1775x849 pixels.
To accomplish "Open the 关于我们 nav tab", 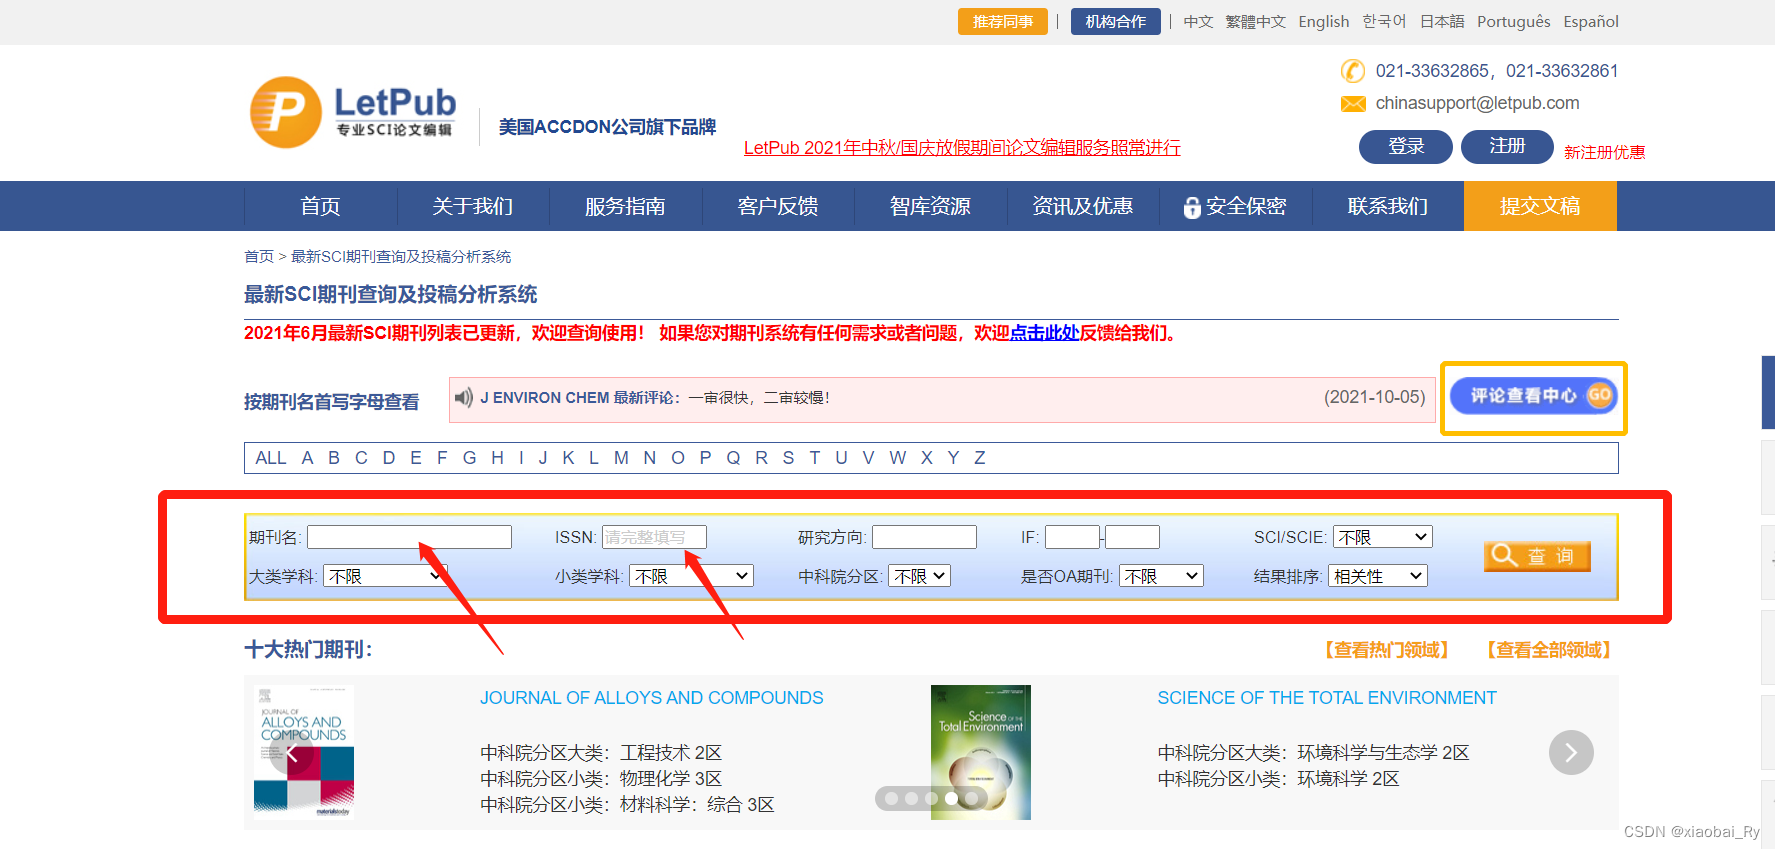I will [x=473, y=206].
